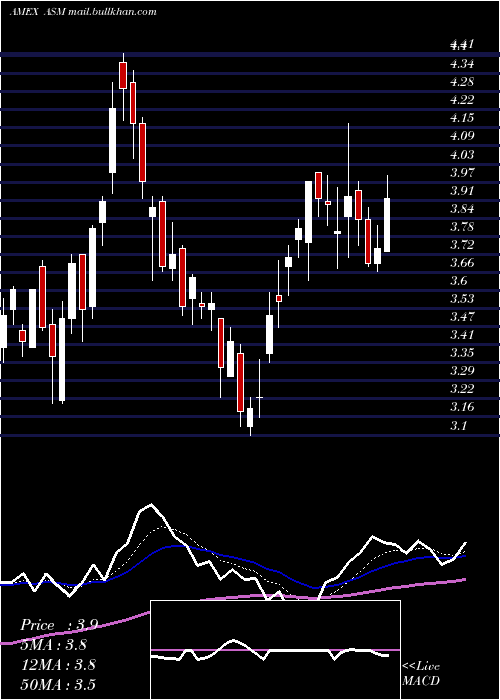
Task: Click inside the Live MACD inset chart
Action: [275, 650]
